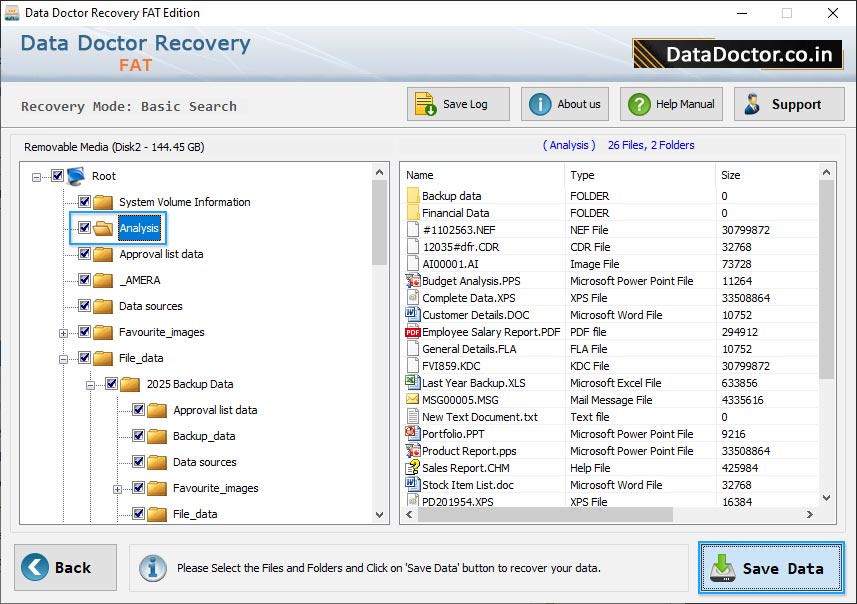The width and height of the screenshot is (857, 604).
Task: Open About us info icon
Action: point(540,105)
